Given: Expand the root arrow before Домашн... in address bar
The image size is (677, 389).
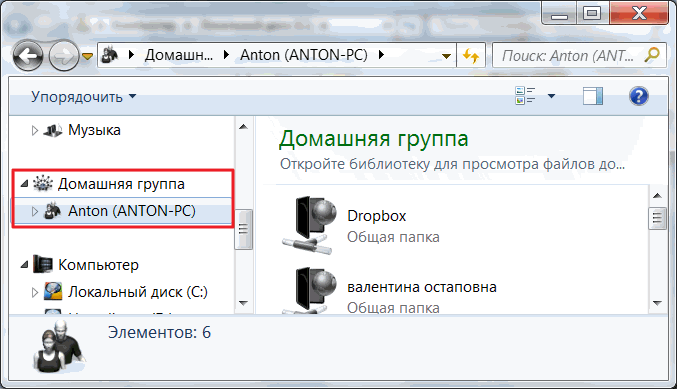Looking at the screenshot, I should tap(132, 55).
